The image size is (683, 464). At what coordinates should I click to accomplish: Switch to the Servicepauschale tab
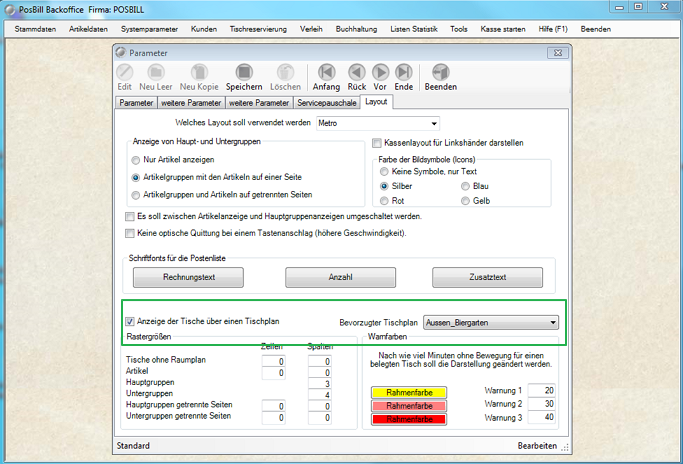(326, 102)
